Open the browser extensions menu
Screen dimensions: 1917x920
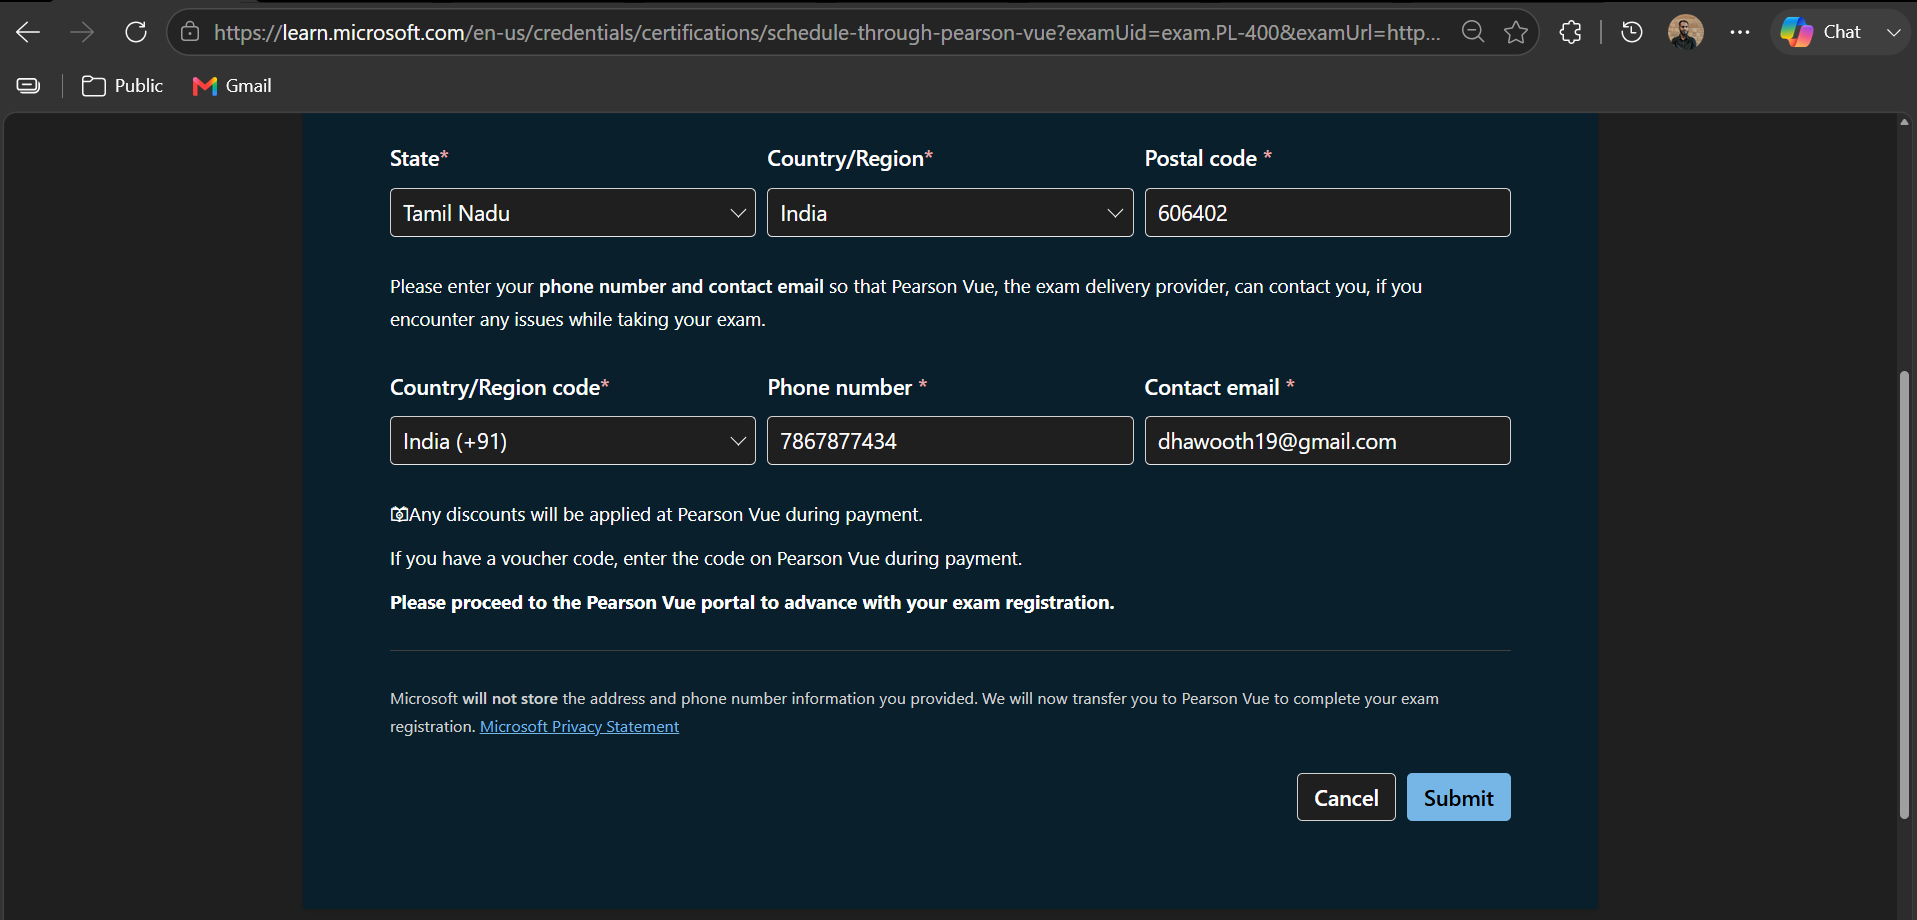point(1571,32)
